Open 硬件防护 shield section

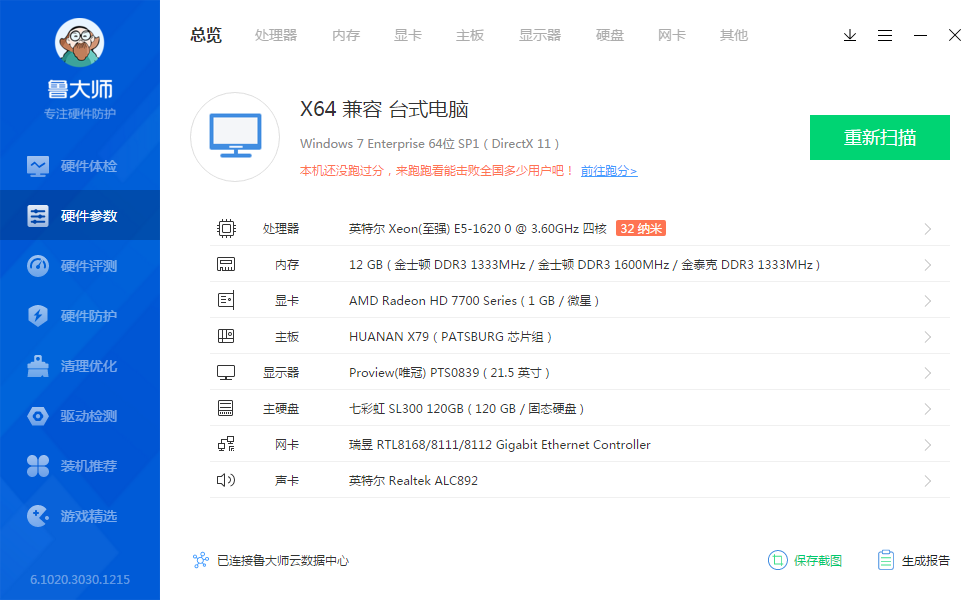[x=80, y=316]
